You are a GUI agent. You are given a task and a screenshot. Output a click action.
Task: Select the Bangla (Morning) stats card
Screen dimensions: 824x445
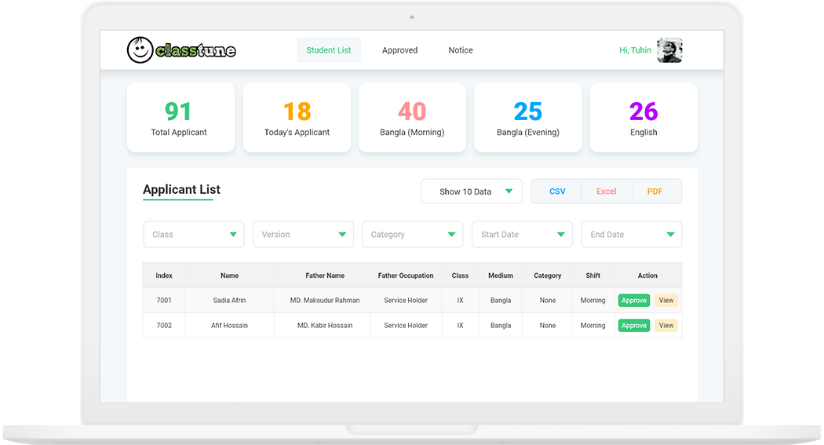(412, 118)
